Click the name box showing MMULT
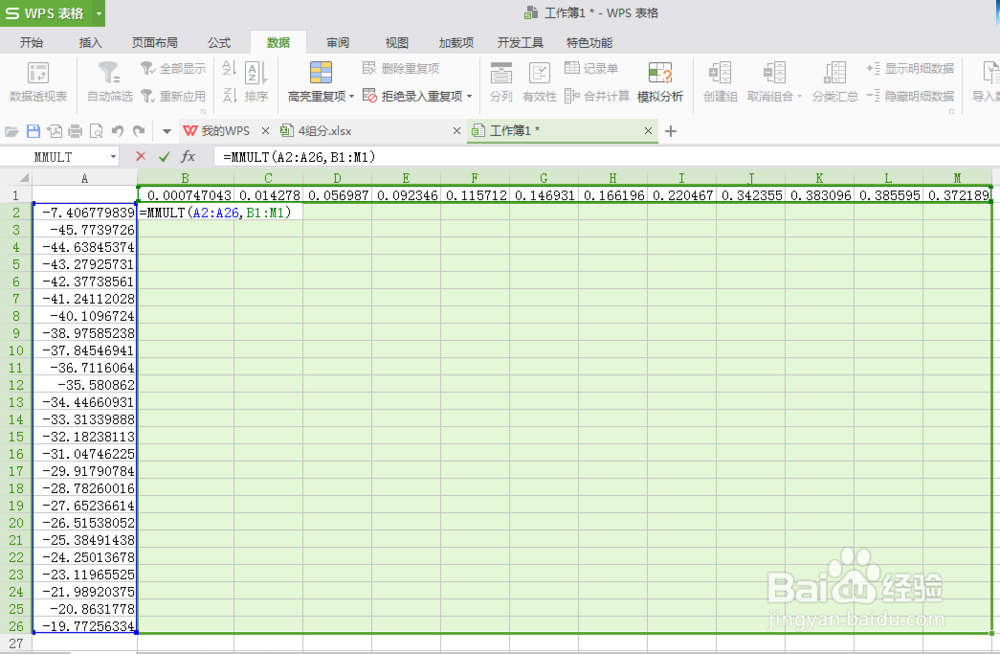 [x=54, y=157]
